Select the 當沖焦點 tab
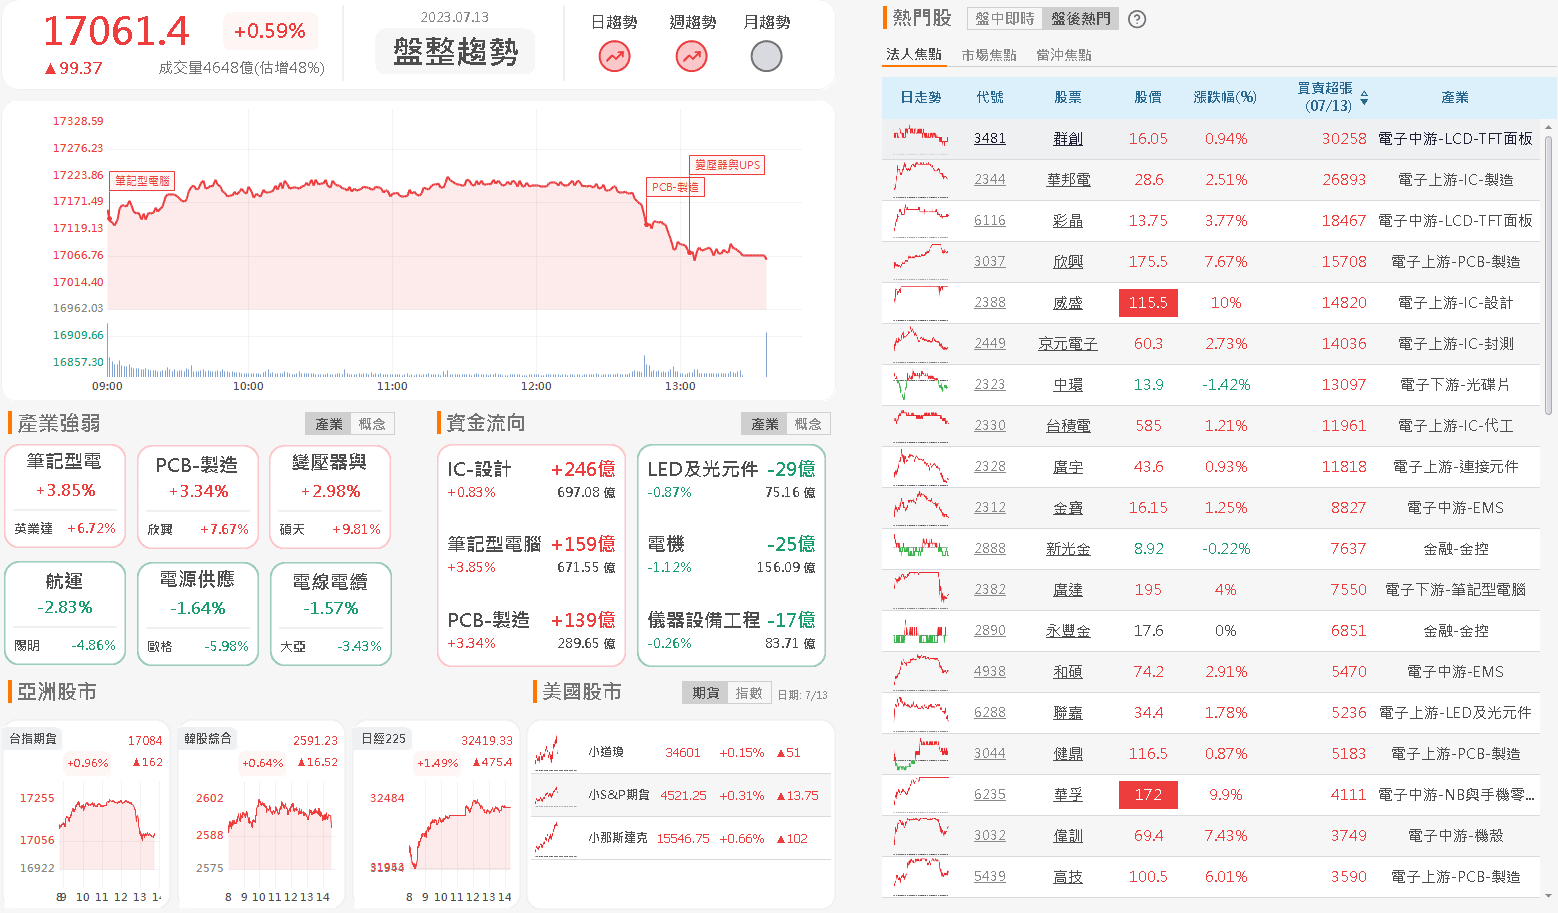Viewport: 1558px width, 913px height. tap(1064, 55)
